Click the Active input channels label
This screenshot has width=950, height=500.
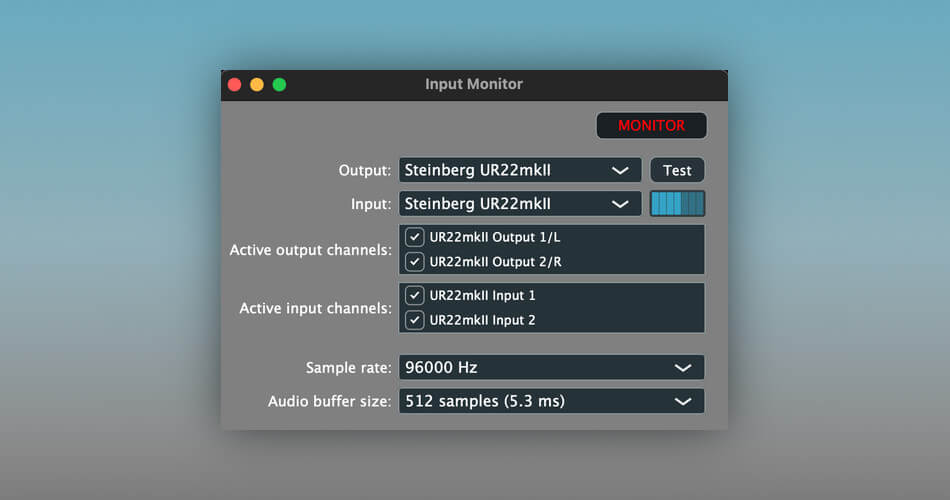tap(315, 308)
